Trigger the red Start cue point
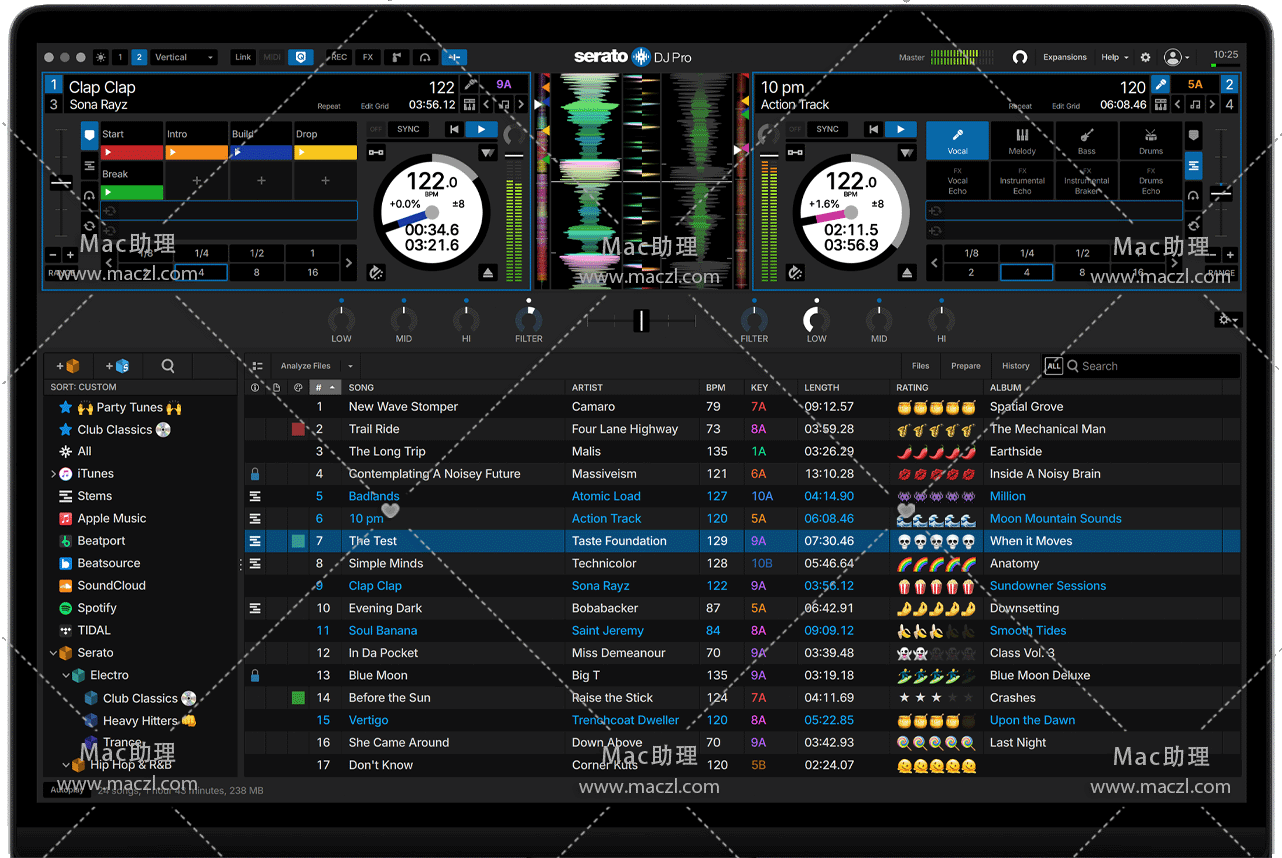Image resolution: width=1282 pixels, height=858 pixels. 132,153
